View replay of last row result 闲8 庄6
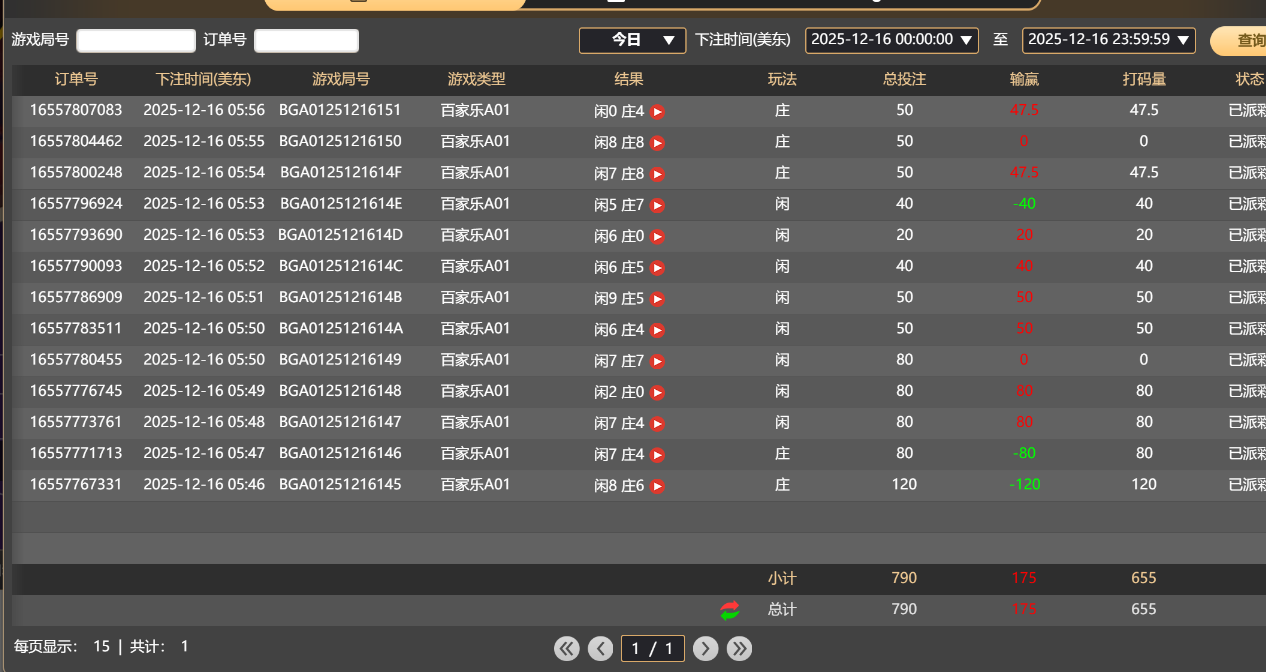Viewport: 1266px width, 672px height. point(658,485)
